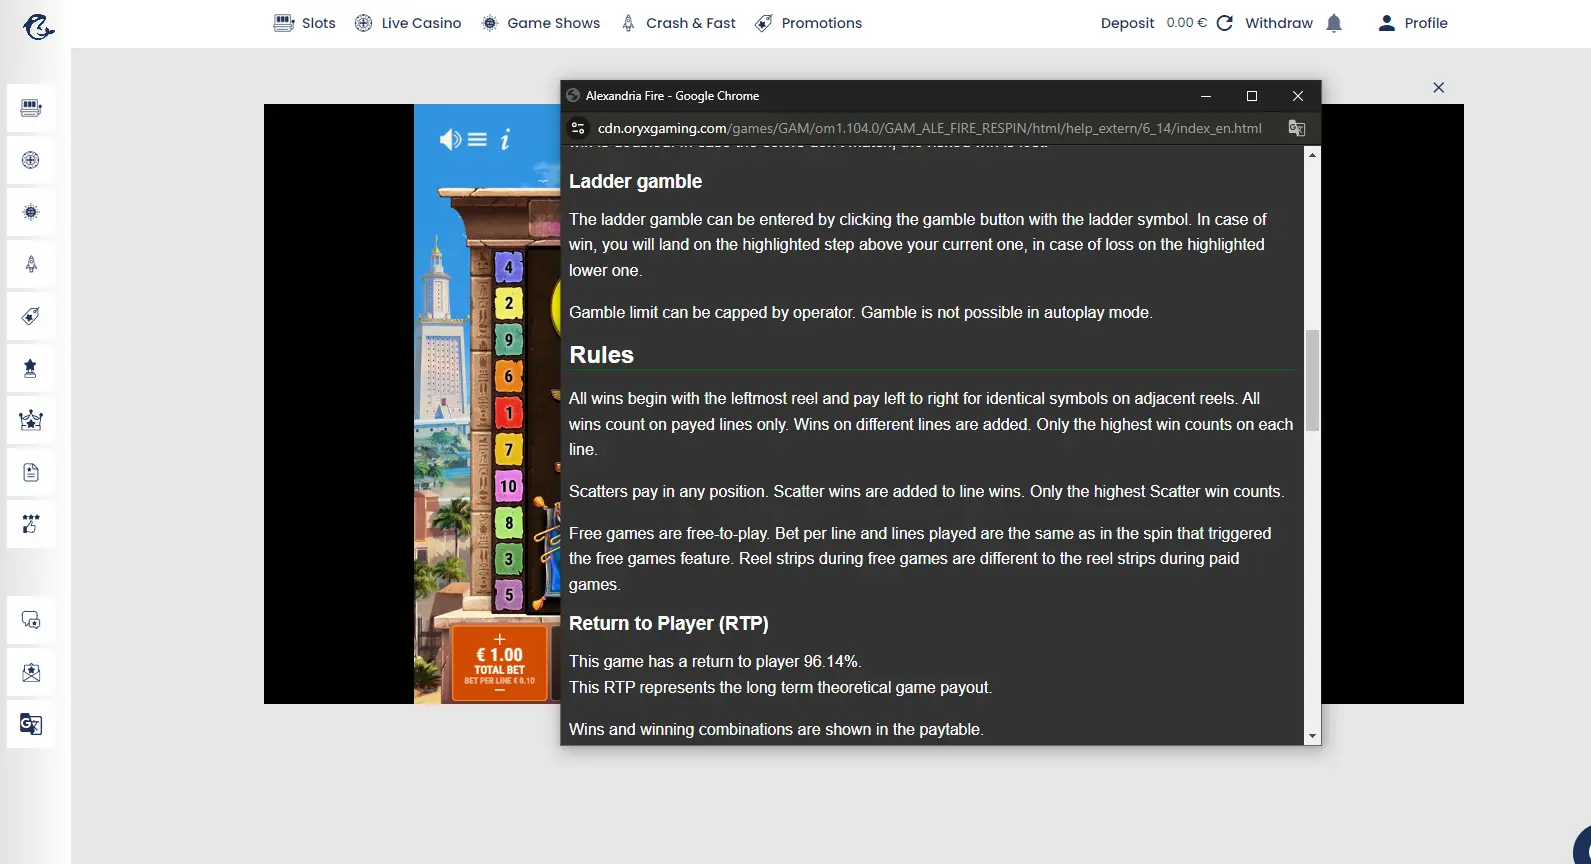The height and width of the screenshot is (864, 1591).
Task: Click the Deposit link
Action: pos(1127,23)
